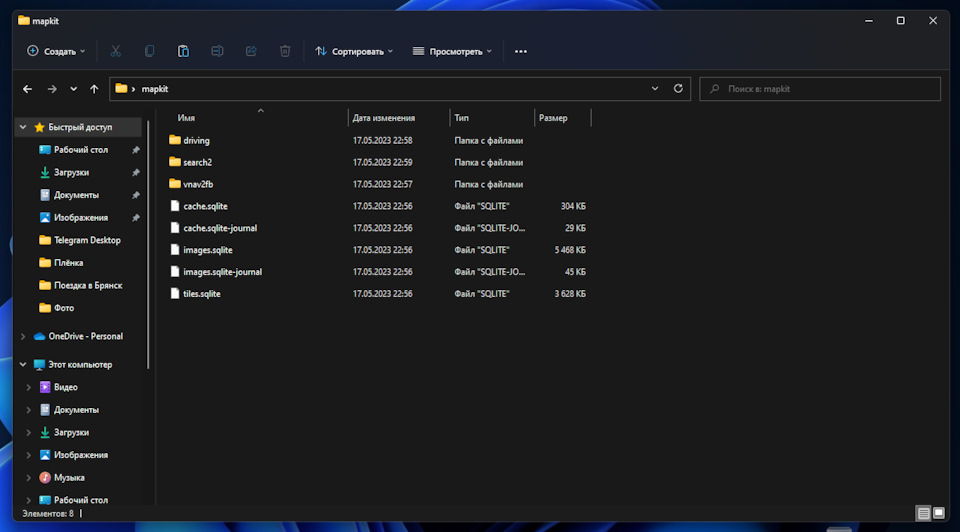Click the Delete trash icon

(x=285, y=51)
